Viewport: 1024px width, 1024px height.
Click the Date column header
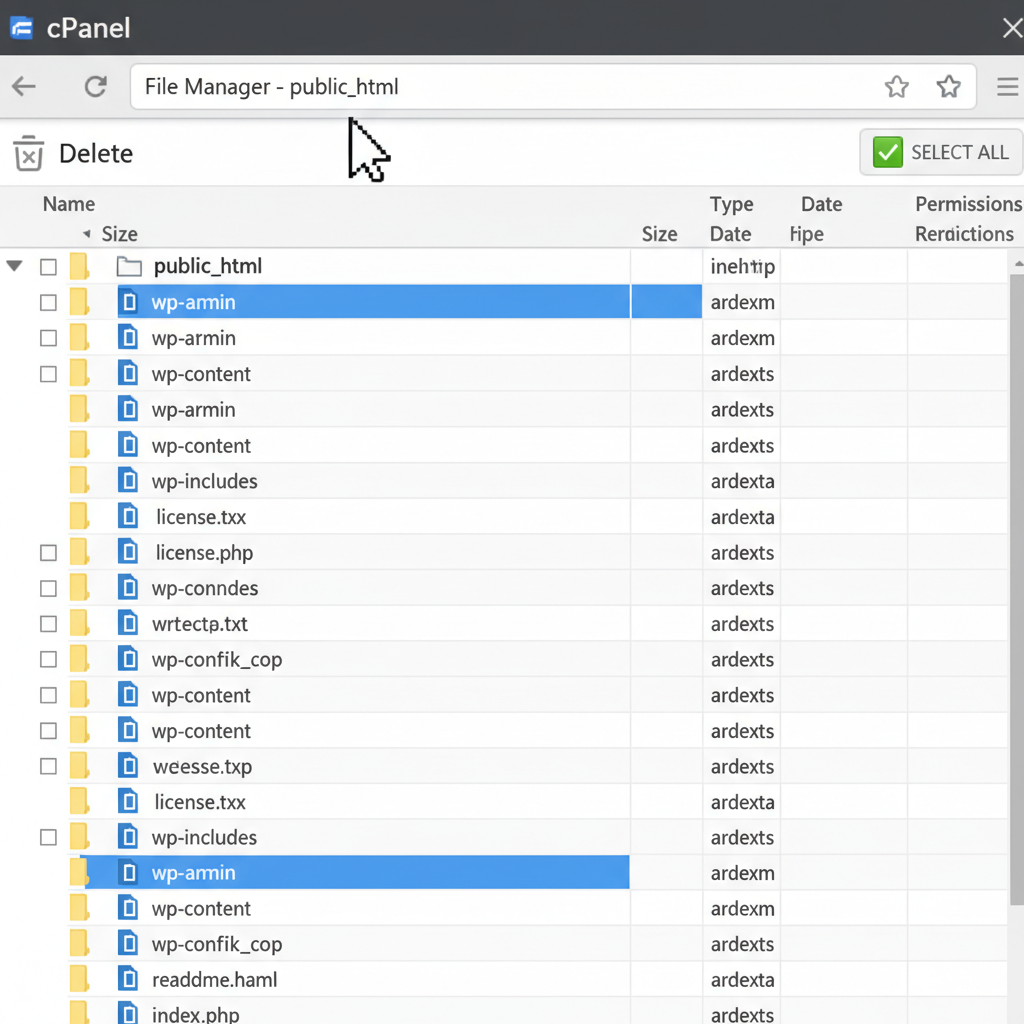coord(820,204)
